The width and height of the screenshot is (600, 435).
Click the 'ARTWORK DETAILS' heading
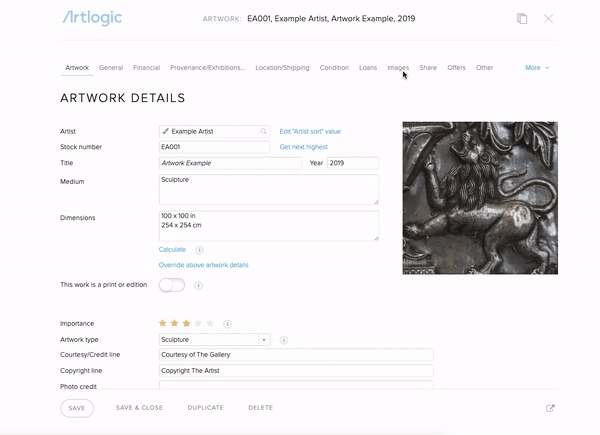click(x=123, y=98)
